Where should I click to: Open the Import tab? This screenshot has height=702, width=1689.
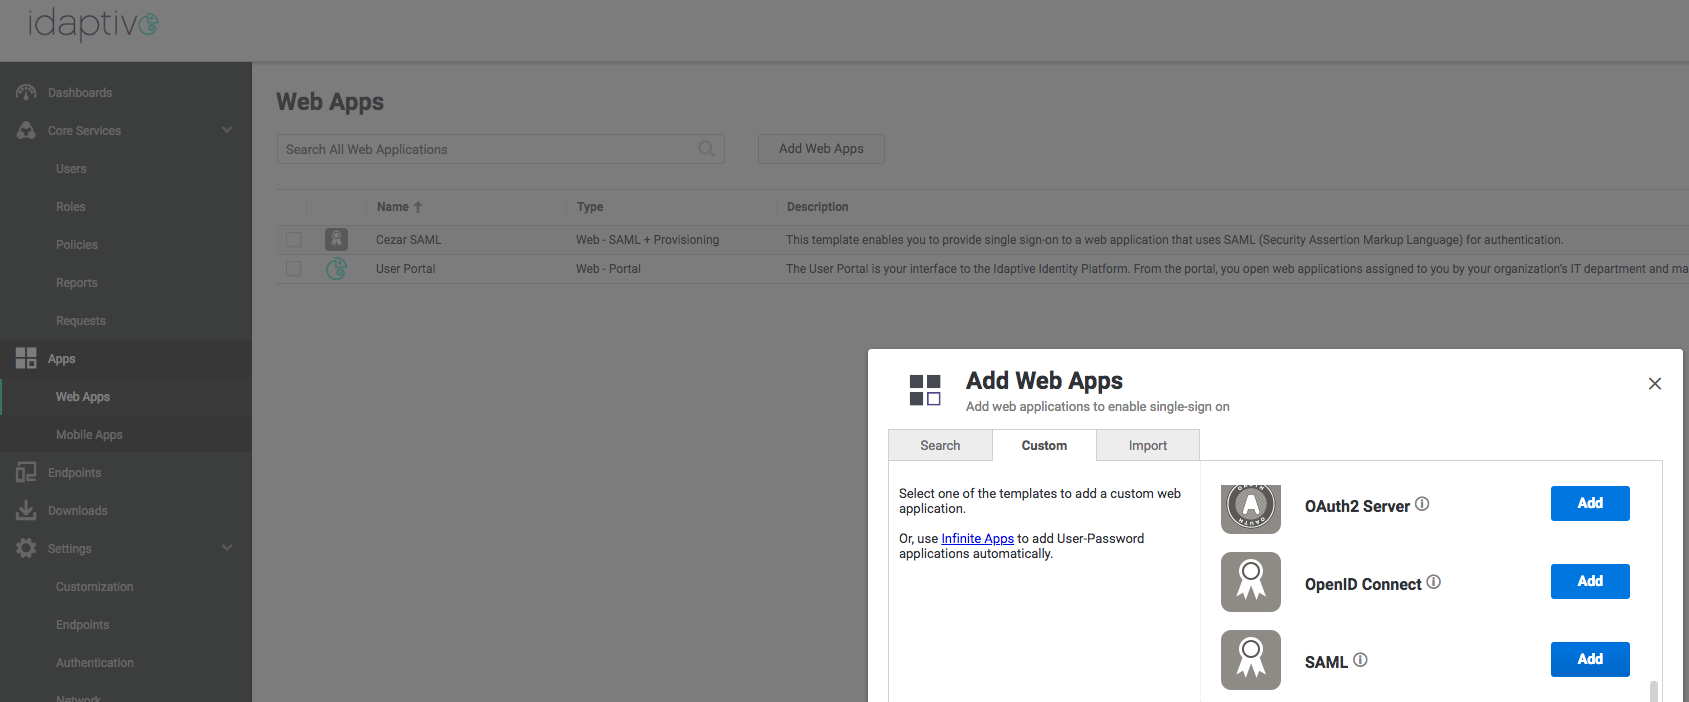tap(1148, 446)
